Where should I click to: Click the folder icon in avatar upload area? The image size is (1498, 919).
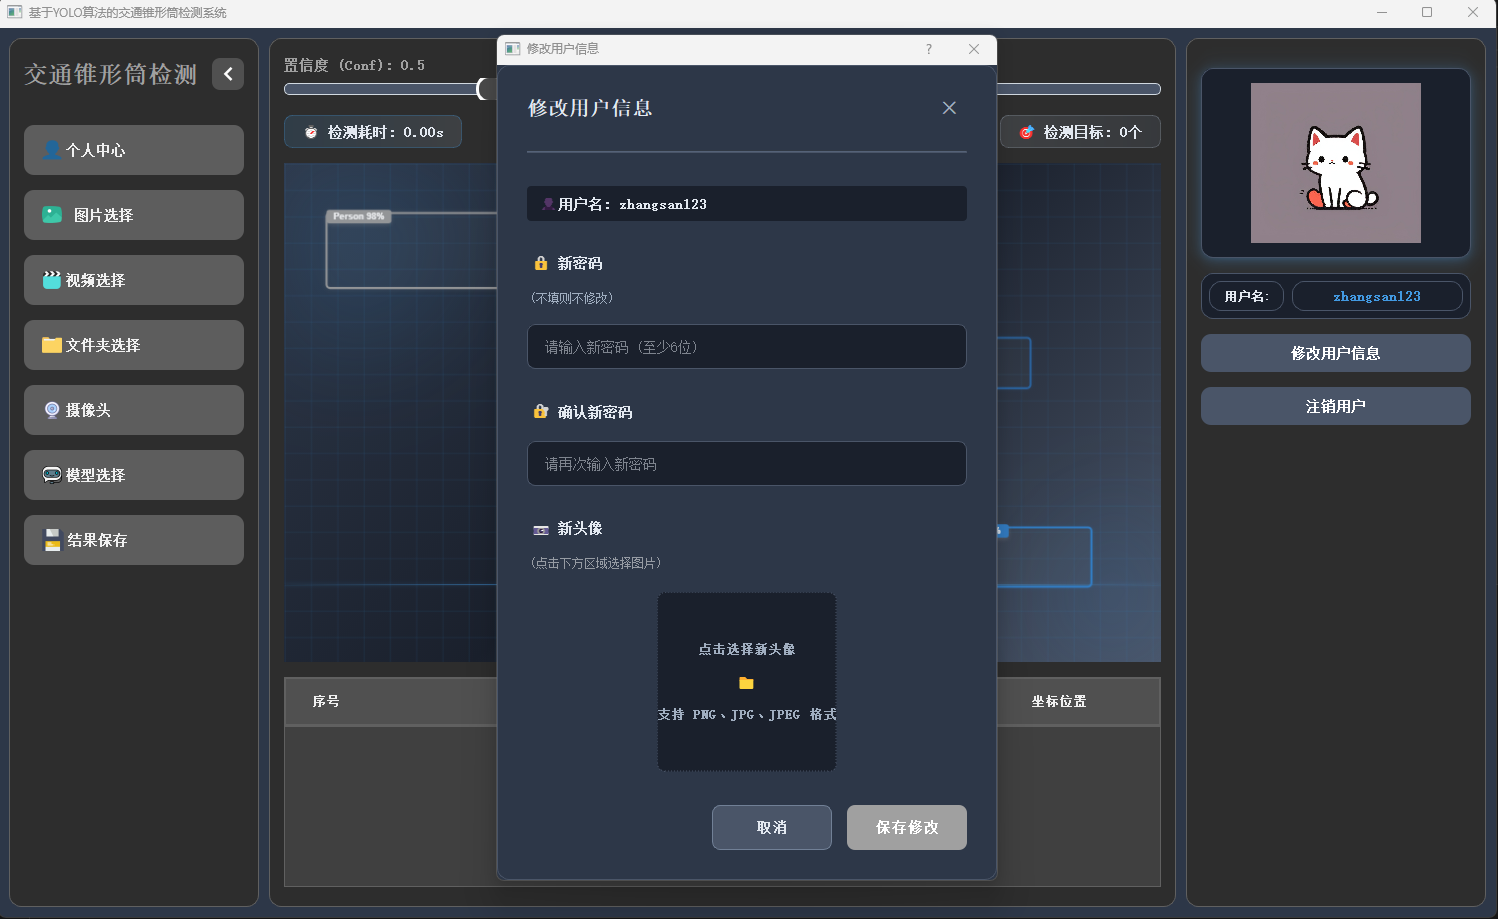pyautogui.click(x=747, y=683)
